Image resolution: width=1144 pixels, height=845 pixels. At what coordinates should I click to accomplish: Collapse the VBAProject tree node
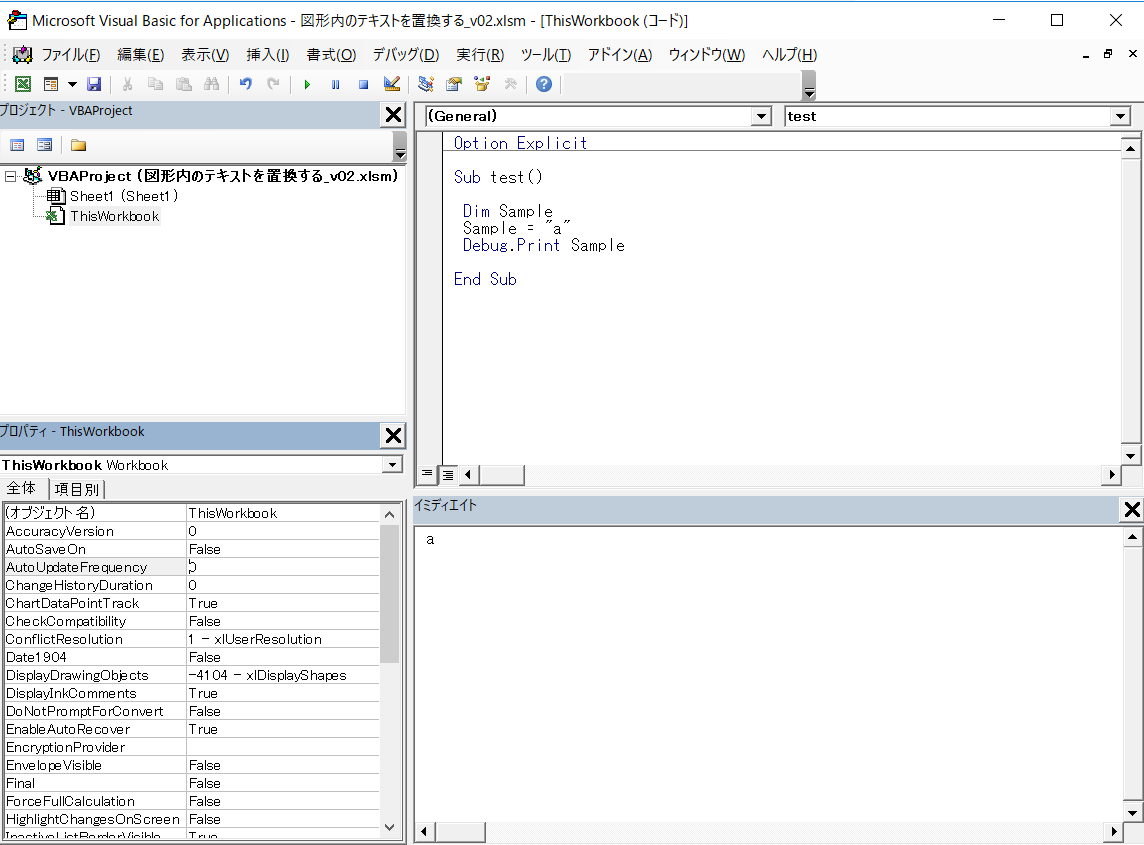coord(10,176)
